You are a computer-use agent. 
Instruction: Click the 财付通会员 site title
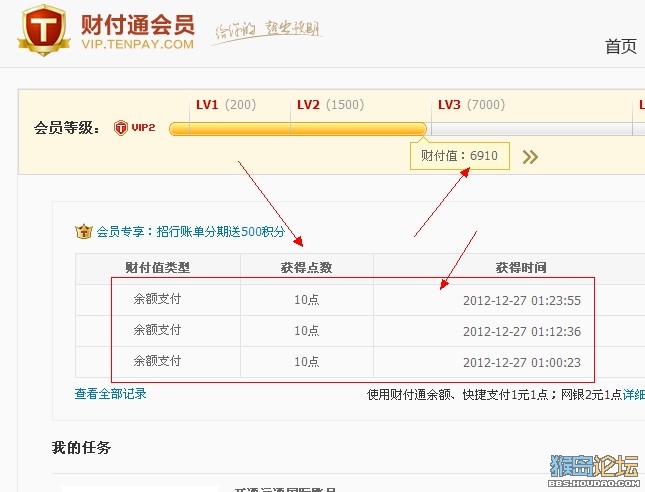pyautogui.click(x=137, y=24)
